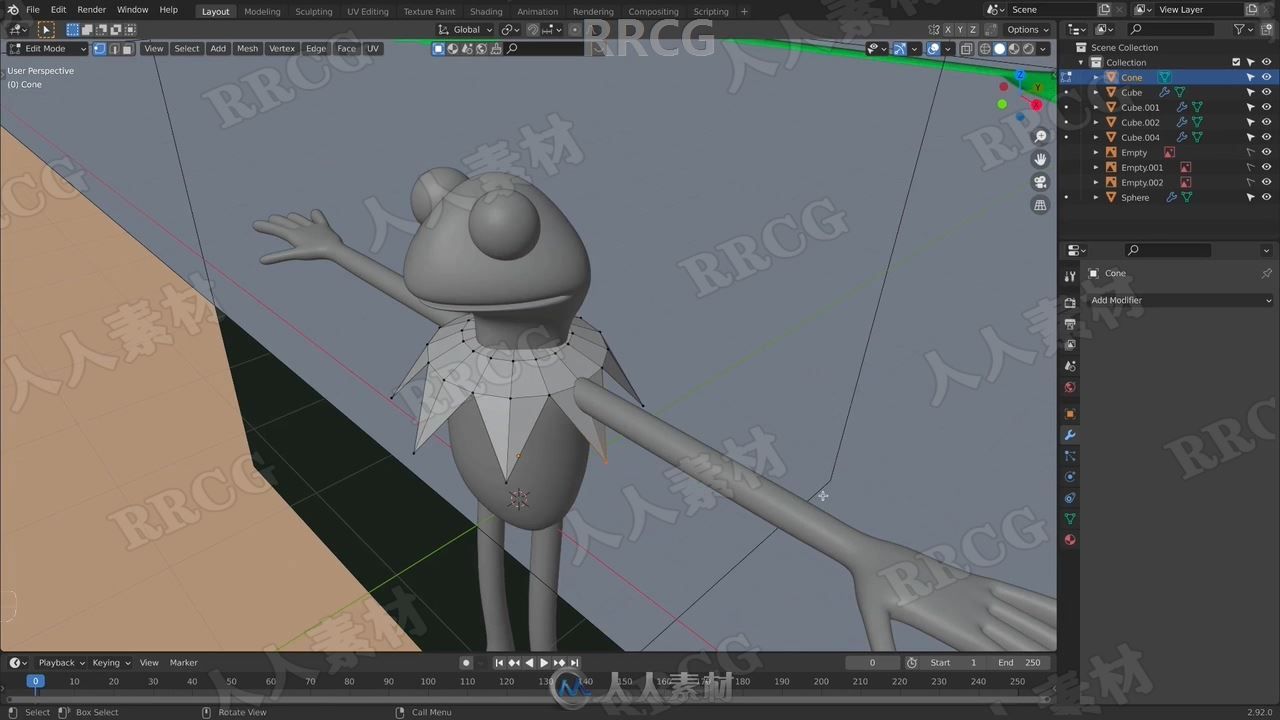Open the Object properties tab

(x=1070, y=414)
